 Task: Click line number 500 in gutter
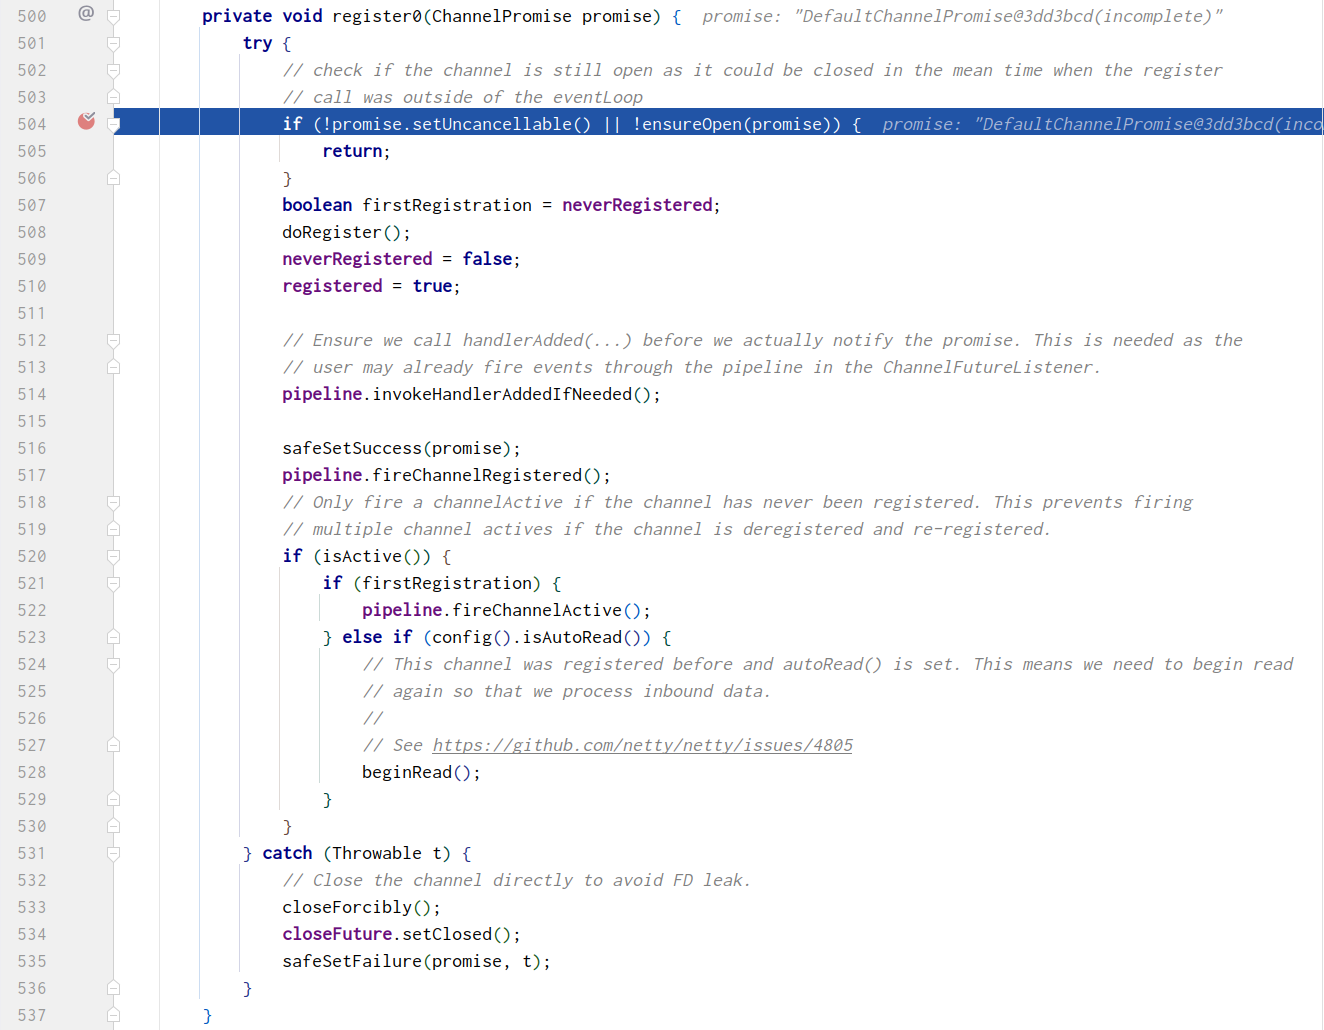[x=32, y=16]
